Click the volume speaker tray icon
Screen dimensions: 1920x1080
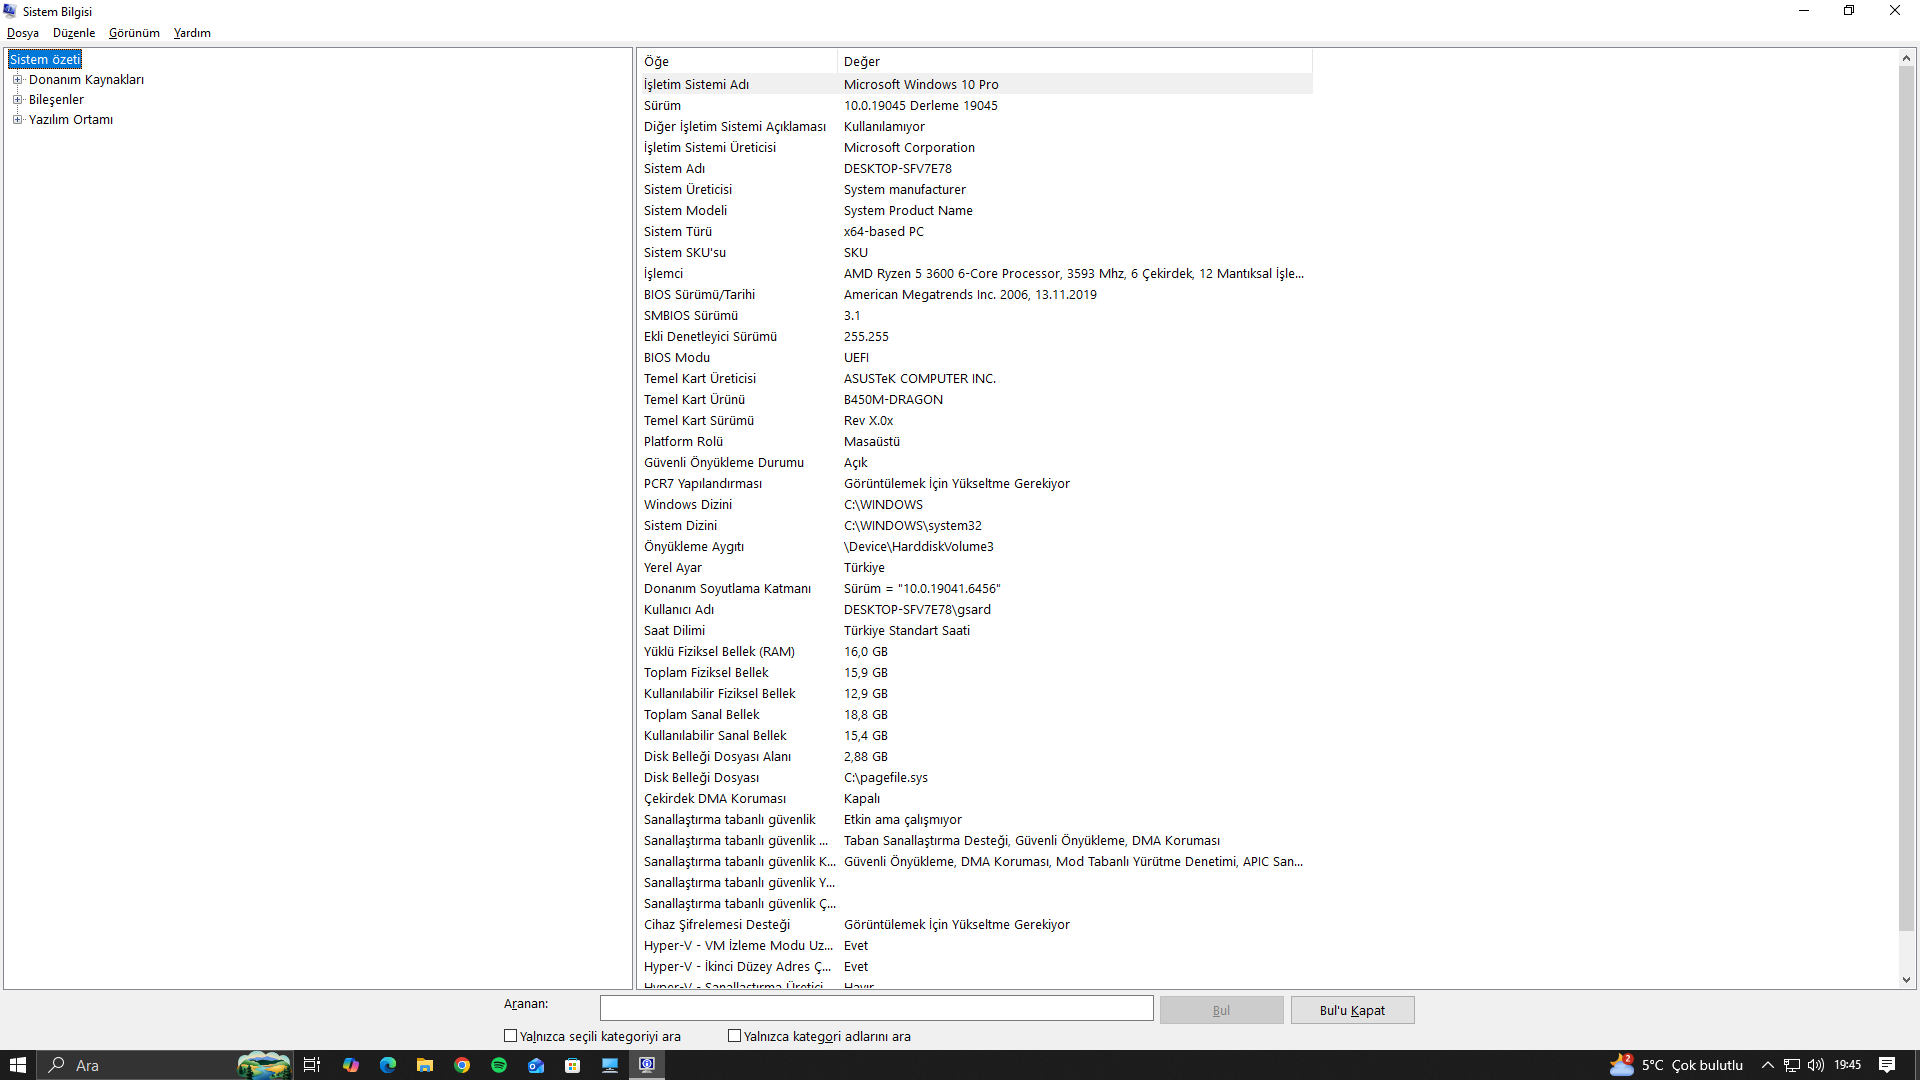1816,1065
